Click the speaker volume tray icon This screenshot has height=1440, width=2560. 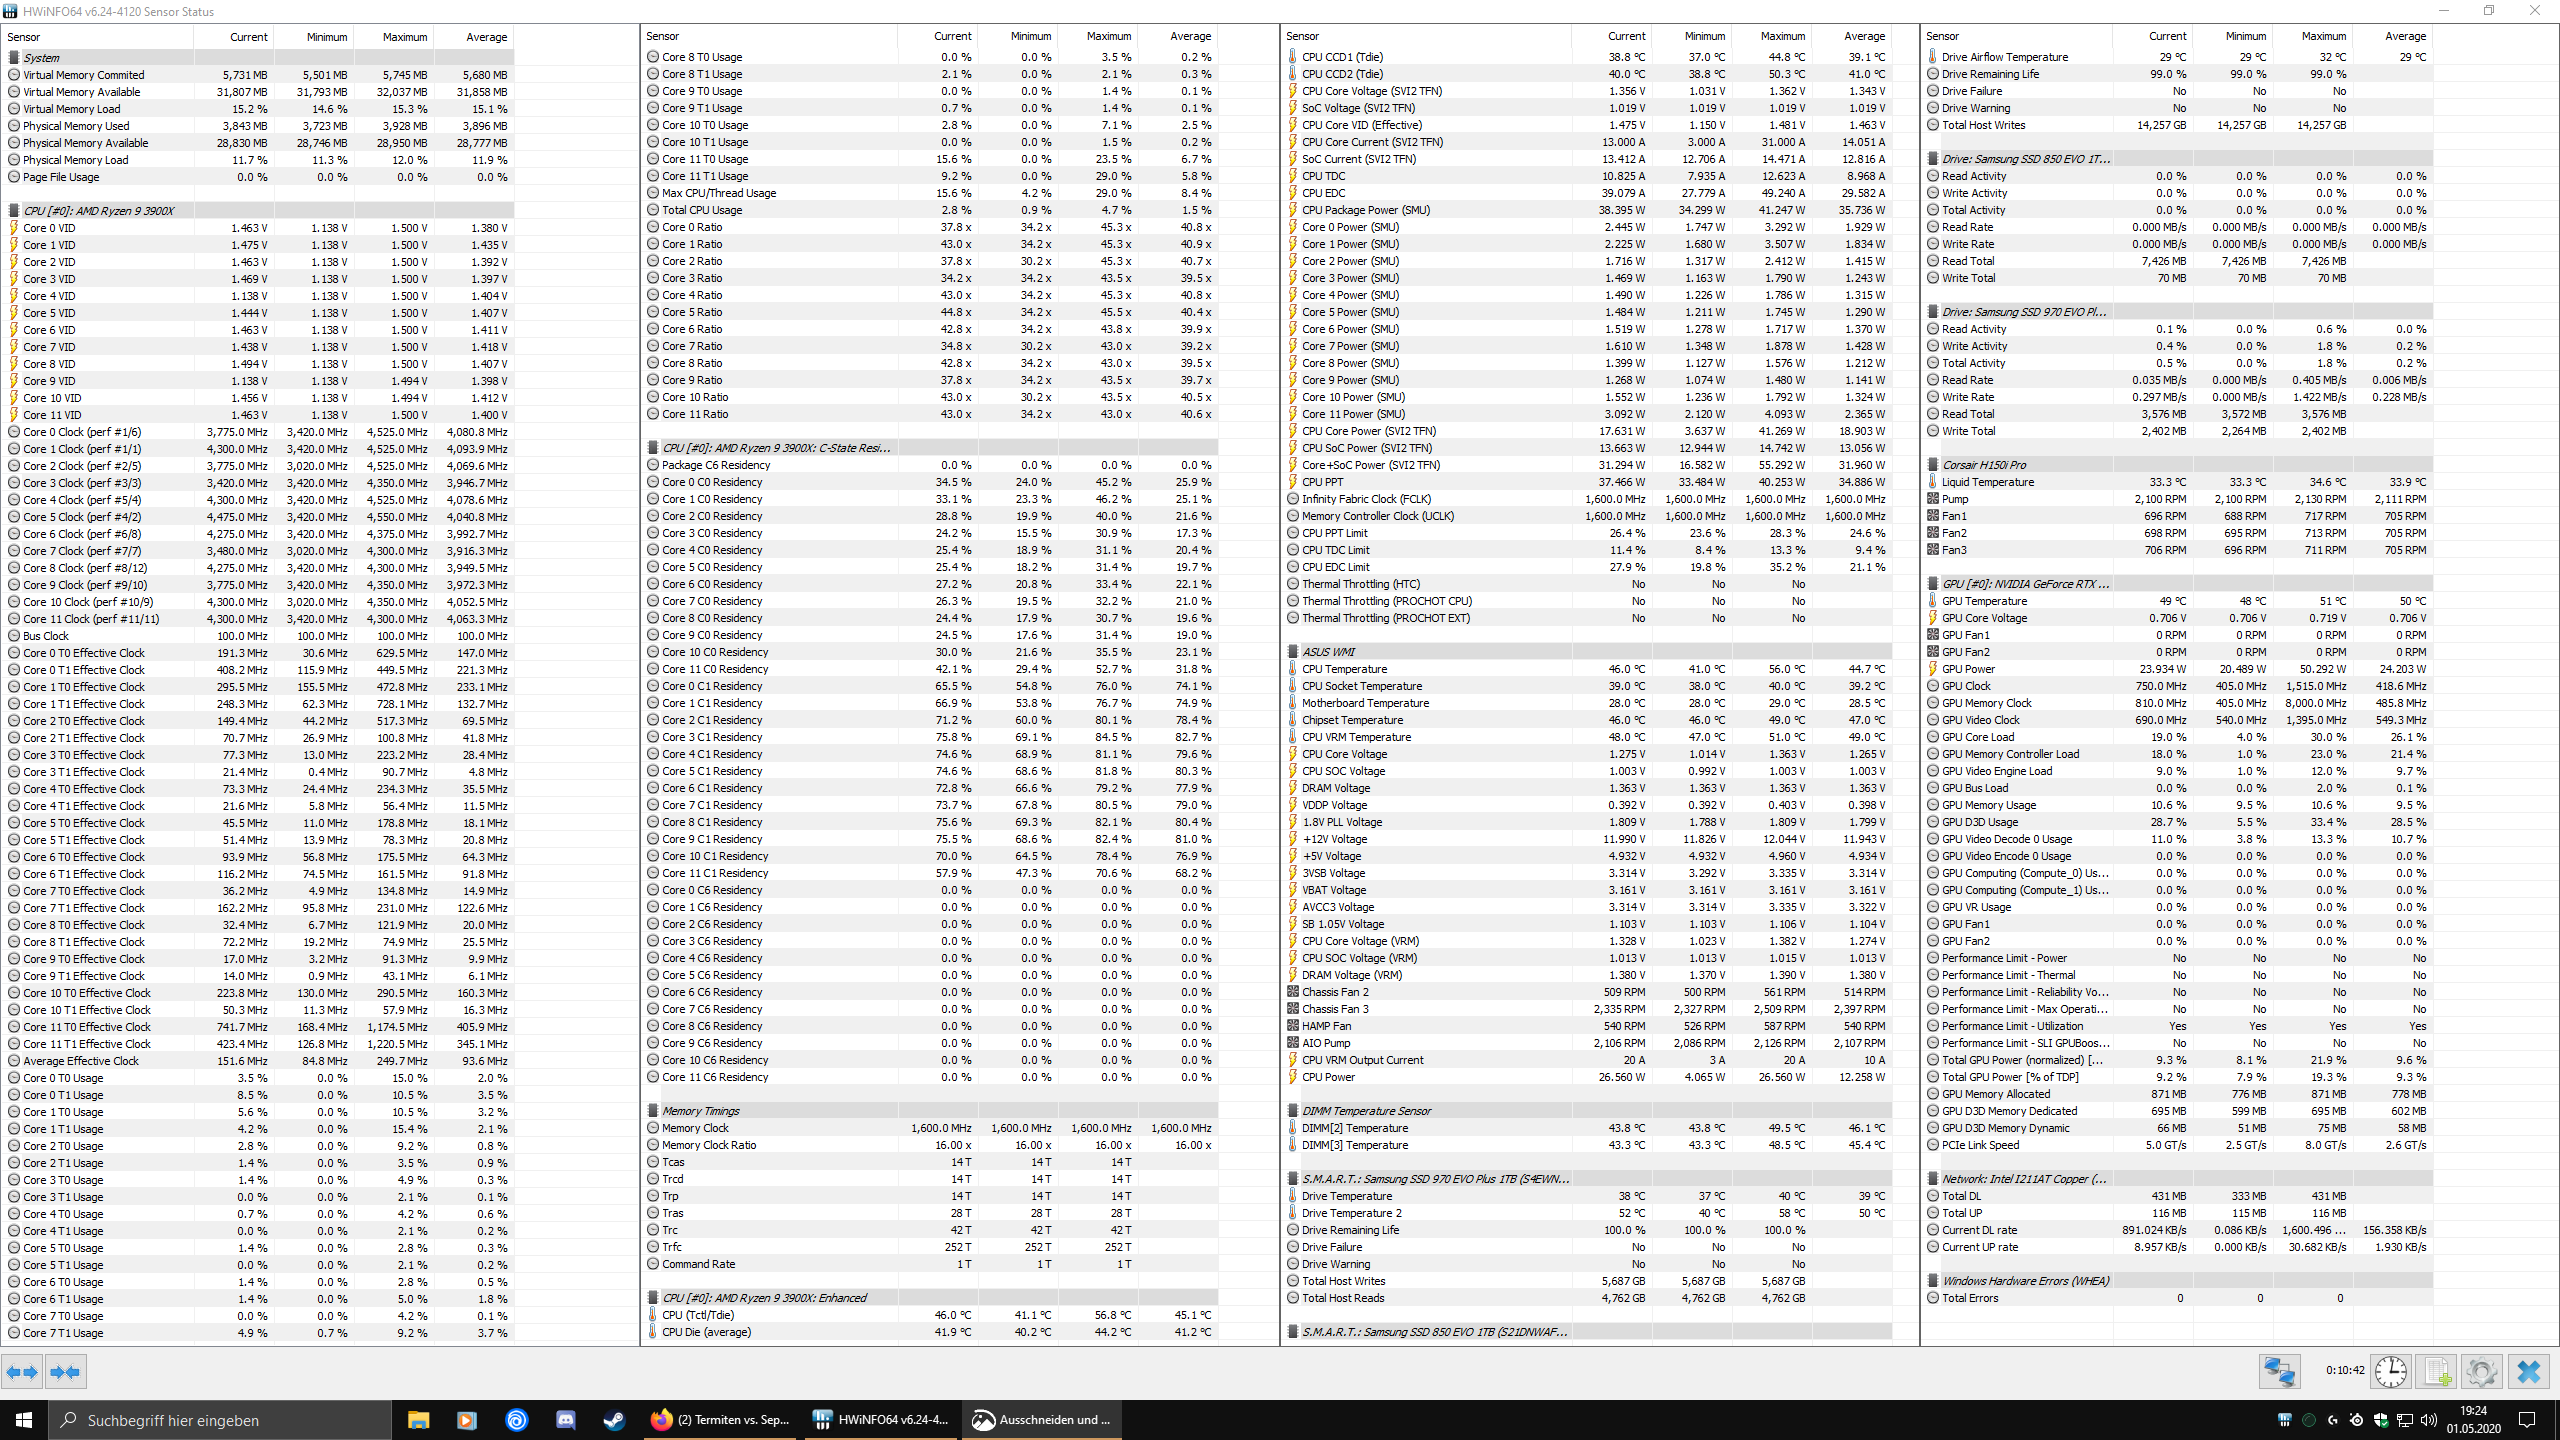[2429, 1420]
